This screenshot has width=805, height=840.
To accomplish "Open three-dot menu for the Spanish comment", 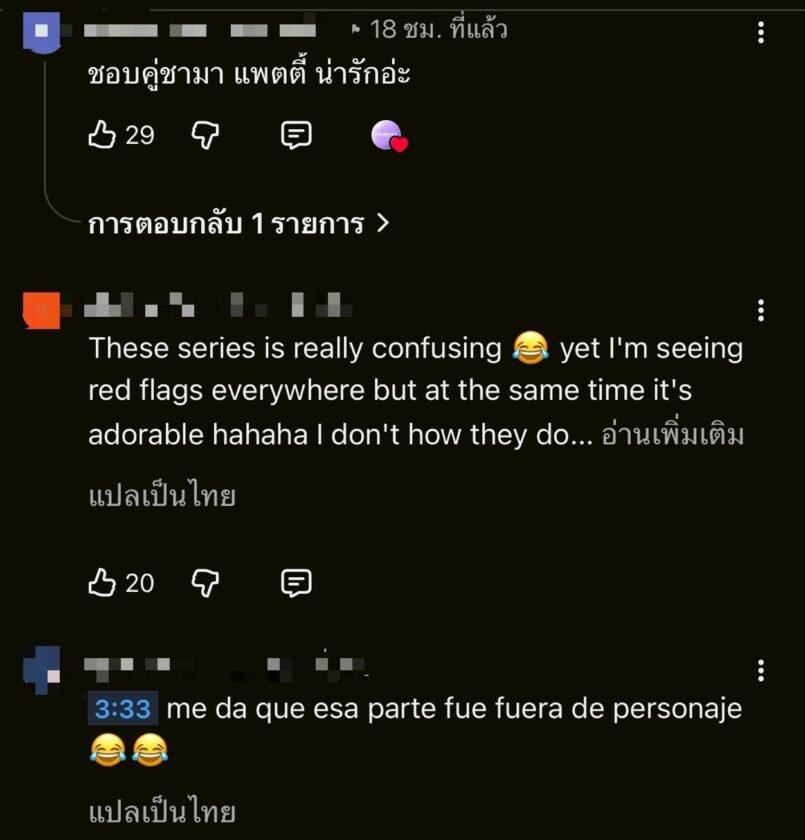I will tap(761, 671).
